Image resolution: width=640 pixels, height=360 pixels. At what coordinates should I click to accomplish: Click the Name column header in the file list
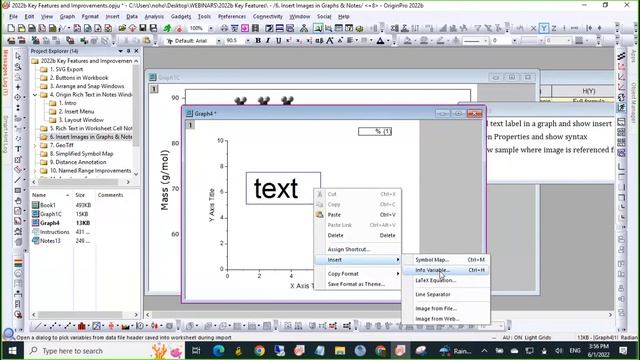51,195
